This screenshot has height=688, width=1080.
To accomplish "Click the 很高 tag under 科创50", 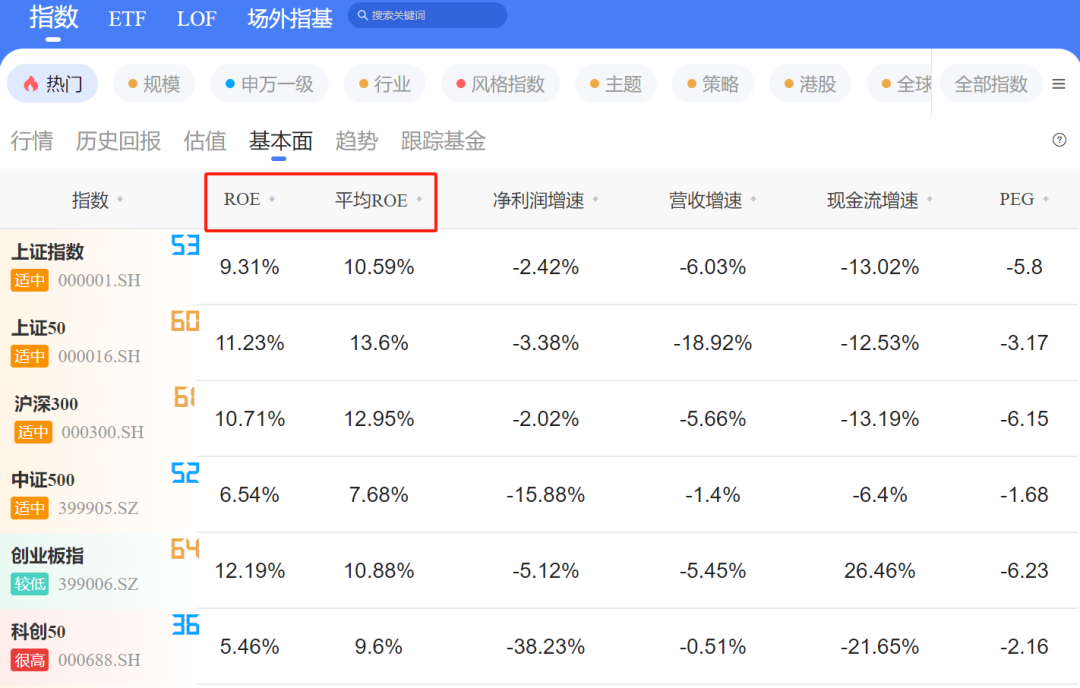I will [30, 660].
